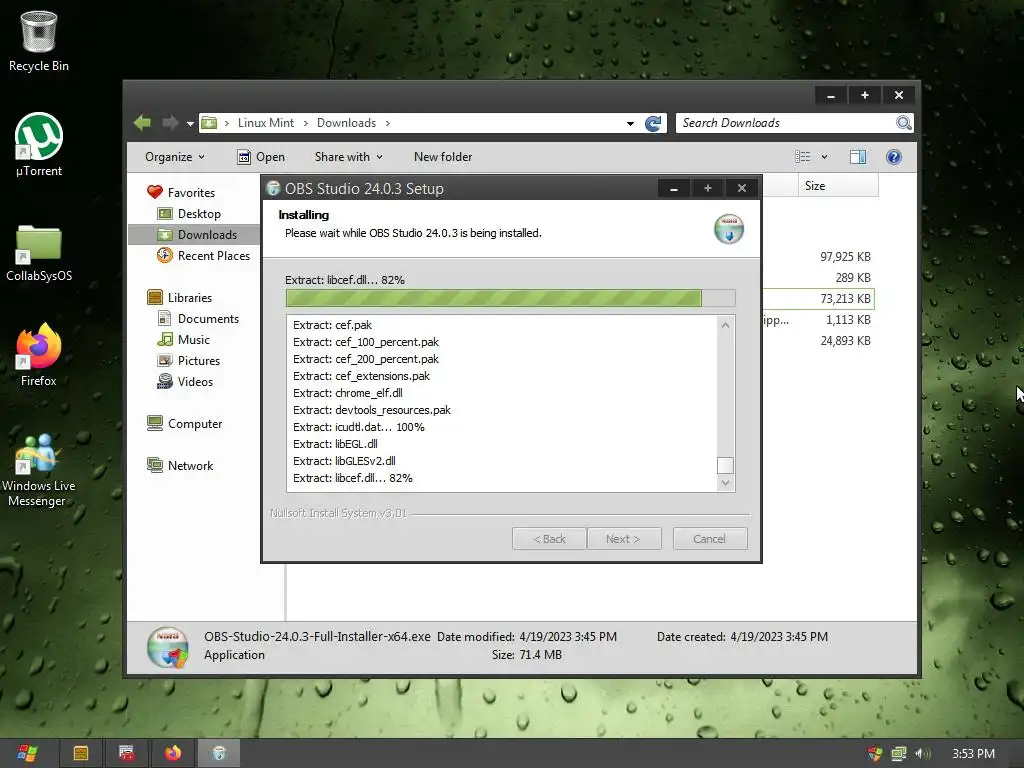Click the log scroll up arrow
The width and height of the screenshot is (1024, 768).
click(x=725, y=325)
